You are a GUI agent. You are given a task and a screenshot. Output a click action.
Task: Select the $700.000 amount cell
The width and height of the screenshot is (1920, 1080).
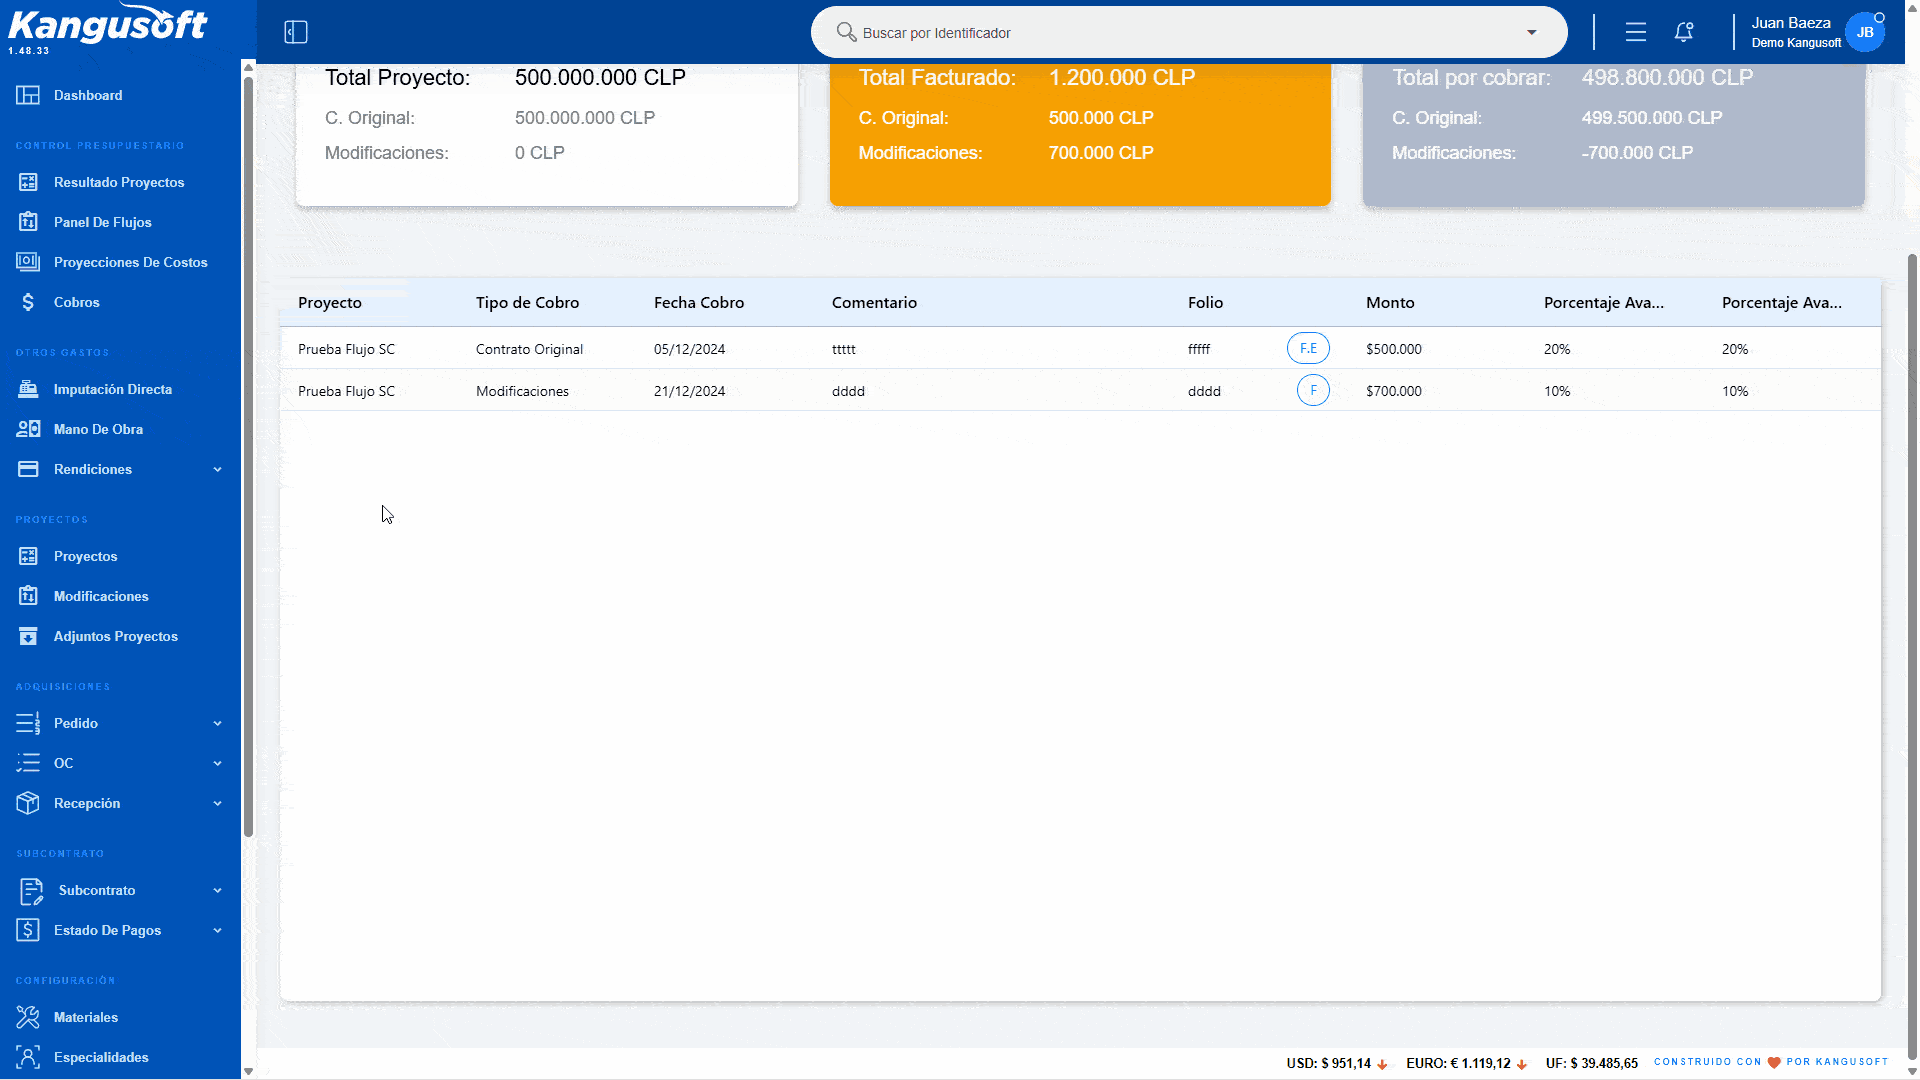pyautogui.click(x=1393, y=391)
